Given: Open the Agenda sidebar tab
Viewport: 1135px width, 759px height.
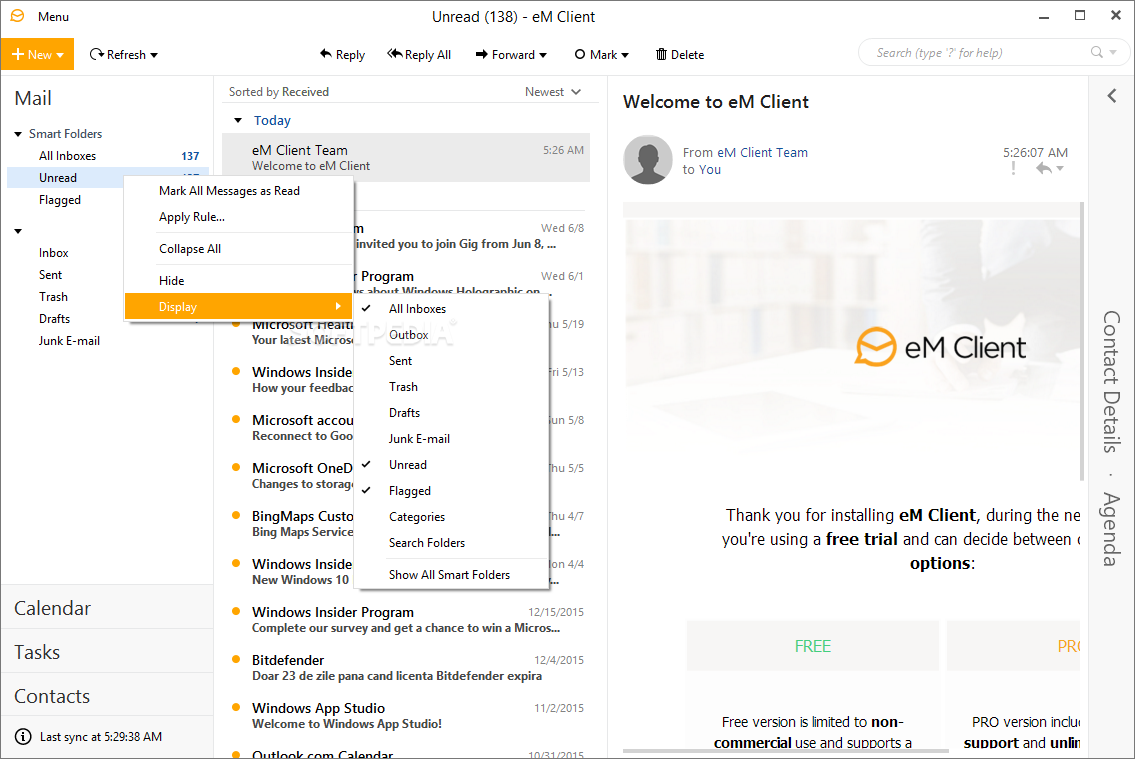Looking at the screenshot, I should (1111, 529).
